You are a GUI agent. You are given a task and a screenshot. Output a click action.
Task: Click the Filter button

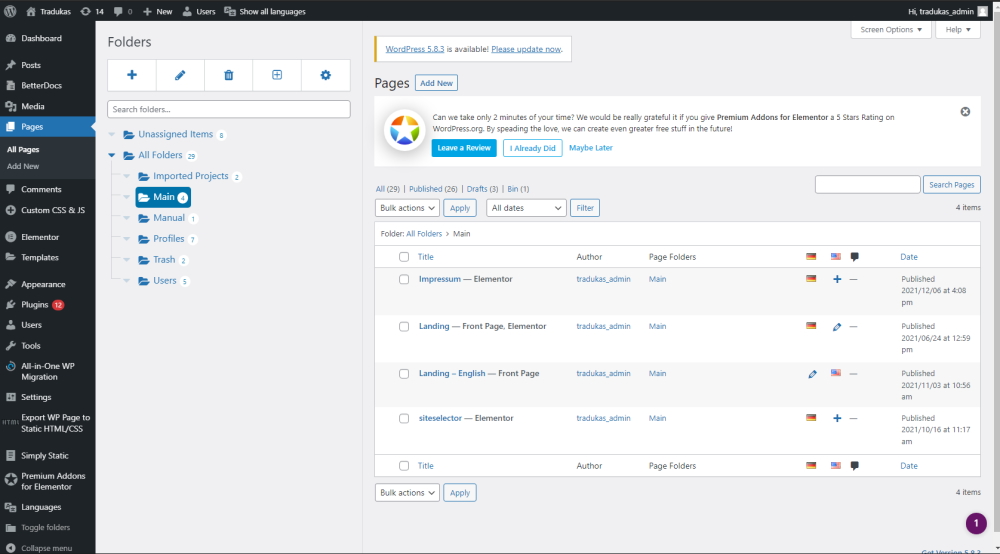coord(585,208)
